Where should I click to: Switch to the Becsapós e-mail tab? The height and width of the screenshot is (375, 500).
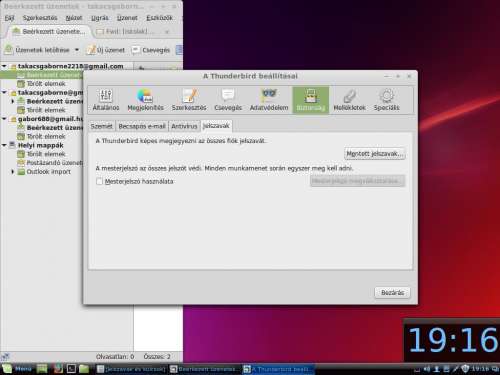(142, 126)
